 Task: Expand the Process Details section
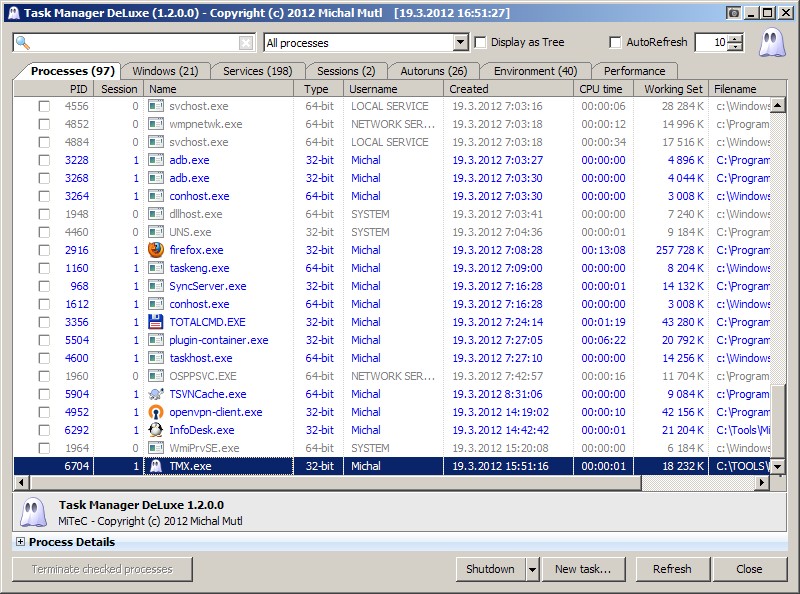pyautogui.click(x=20, y=542)
